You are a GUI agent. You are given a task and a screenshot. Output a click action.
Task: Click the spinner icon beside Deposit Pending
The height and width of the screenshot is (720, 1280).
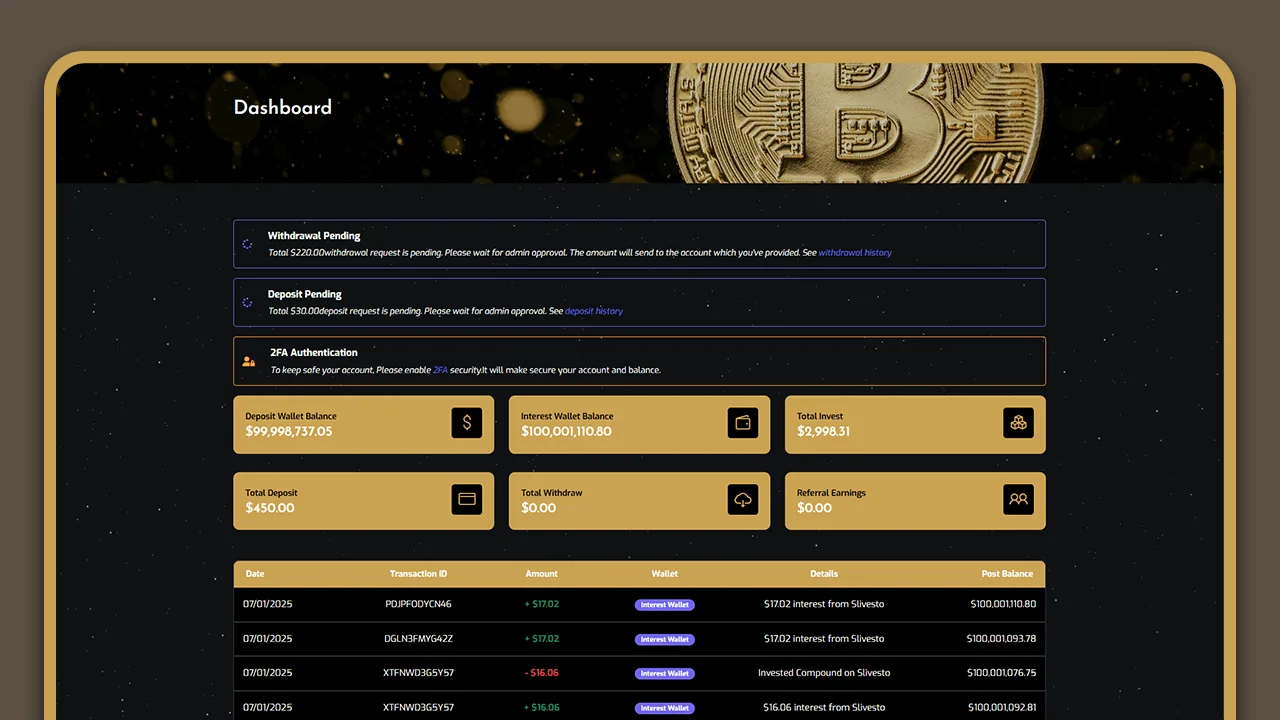tap(248, 302)
